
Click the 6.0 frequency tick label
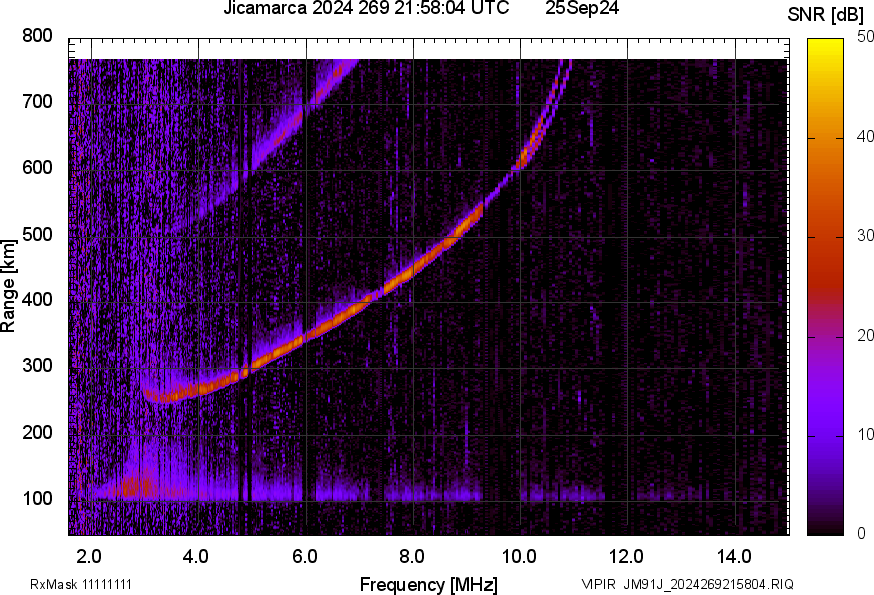tap(304, 556)
